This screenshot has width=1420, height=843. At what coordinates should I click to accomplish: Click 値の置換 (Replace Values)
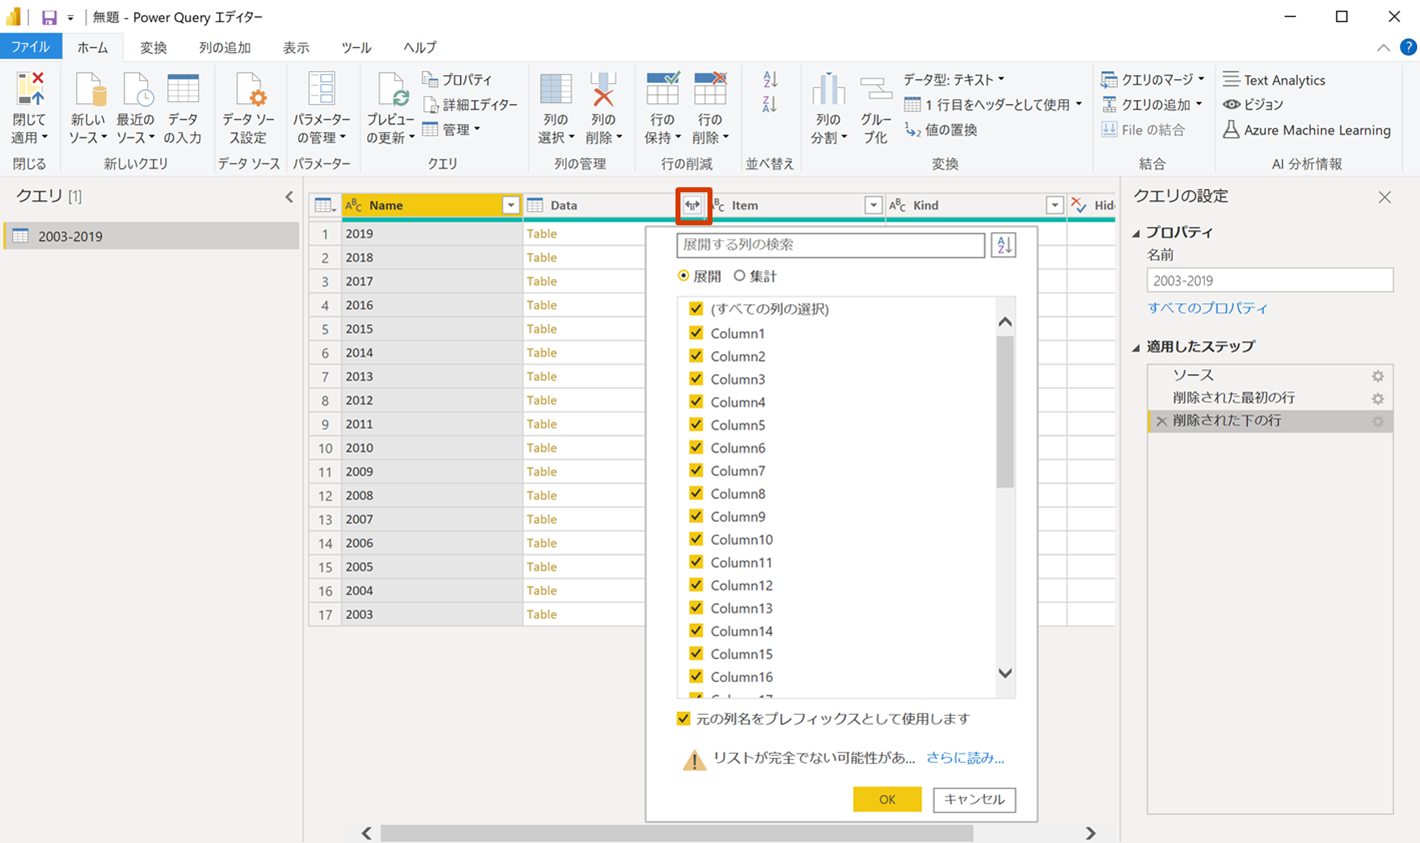click(941, 130)
